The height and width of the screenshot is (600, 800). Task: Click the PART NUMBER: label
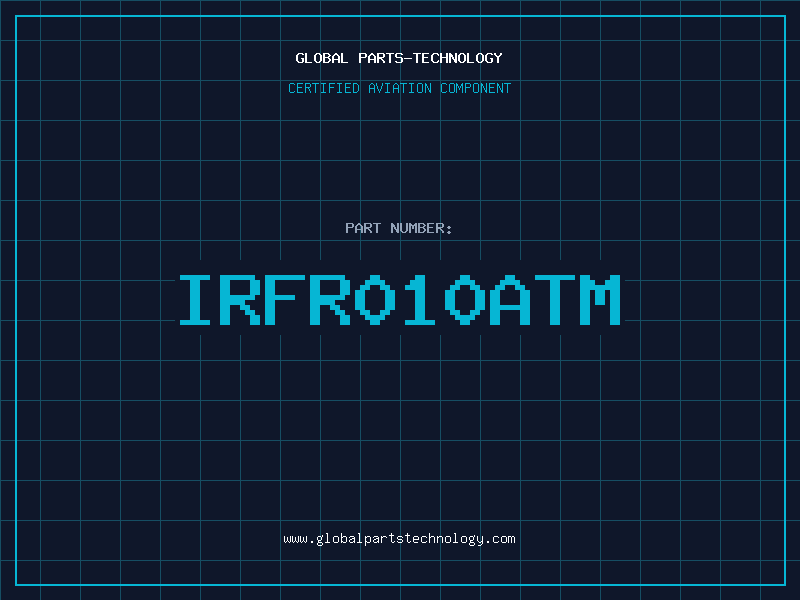coord(399,228)
